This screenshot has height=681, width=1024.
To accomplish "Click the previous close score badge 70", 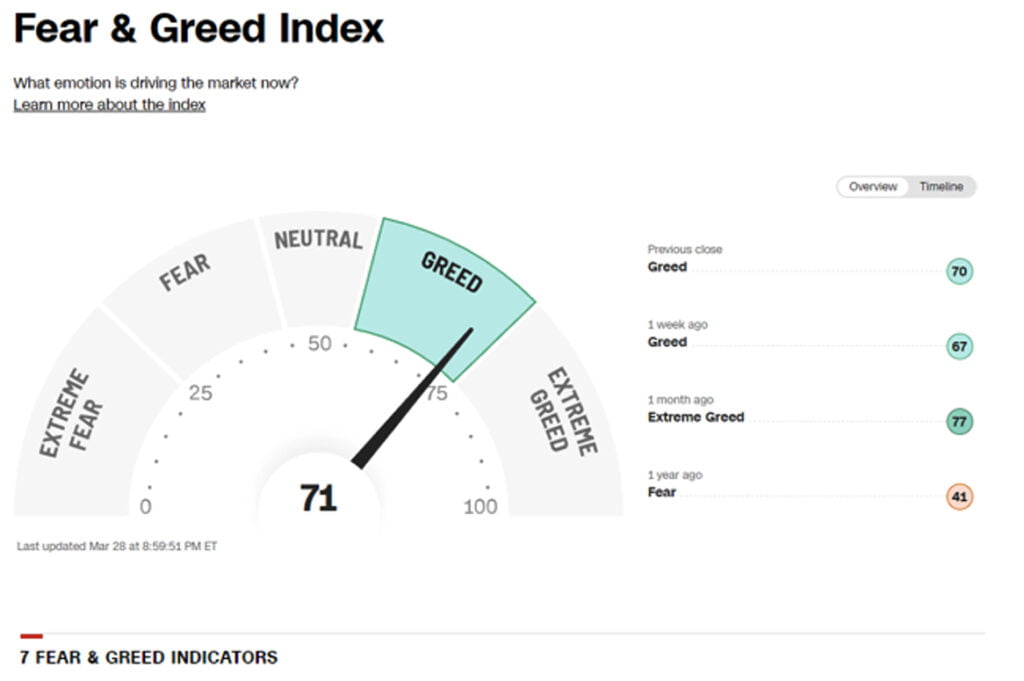I will (x=959, y=271).
